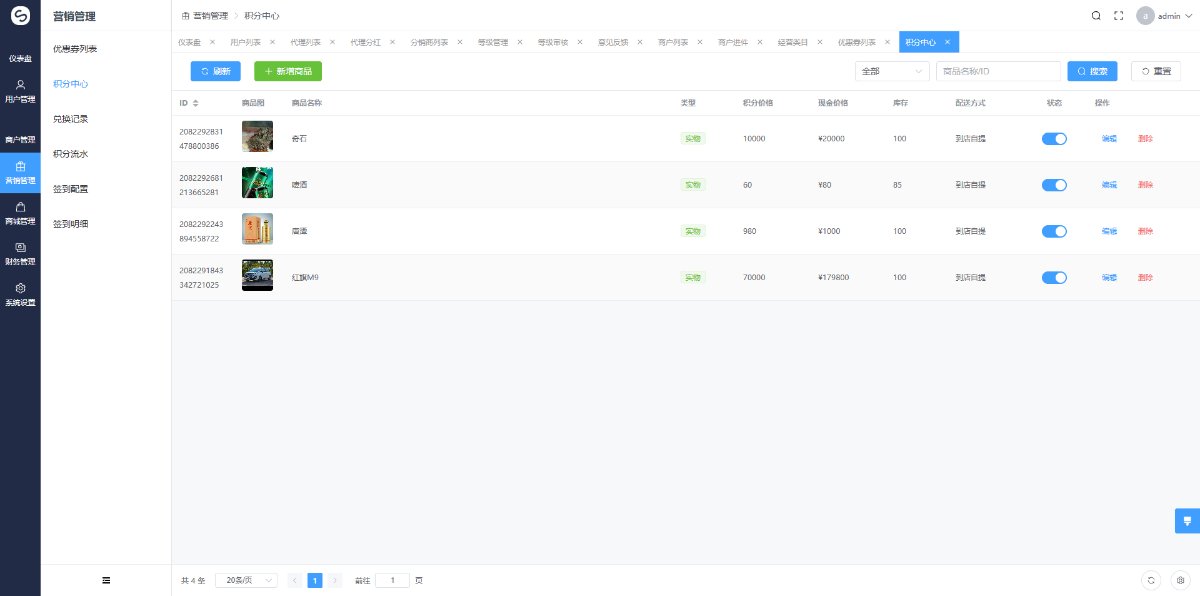Click the 重置 reset button
The width and height of the screenshot is (1200, 596).
coord(1156,71)
